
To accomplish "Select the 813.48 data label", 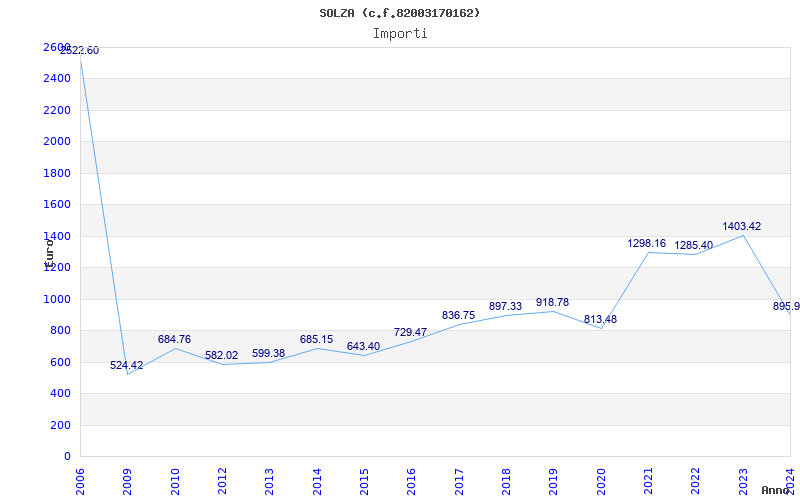I will [600, 319].
